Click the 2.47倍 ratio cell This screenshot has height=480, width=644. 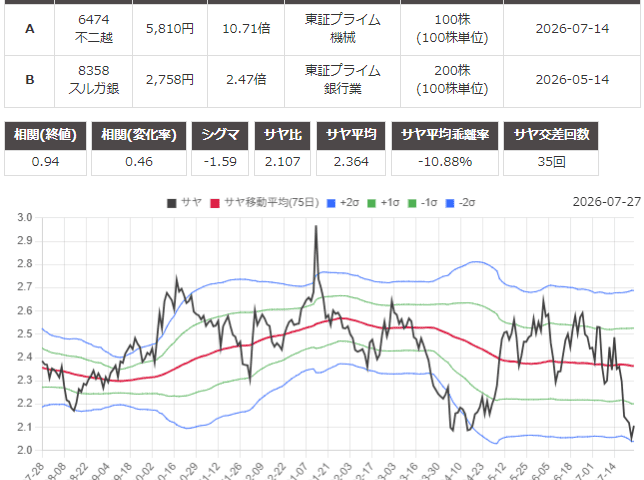[x=246, y=80]
